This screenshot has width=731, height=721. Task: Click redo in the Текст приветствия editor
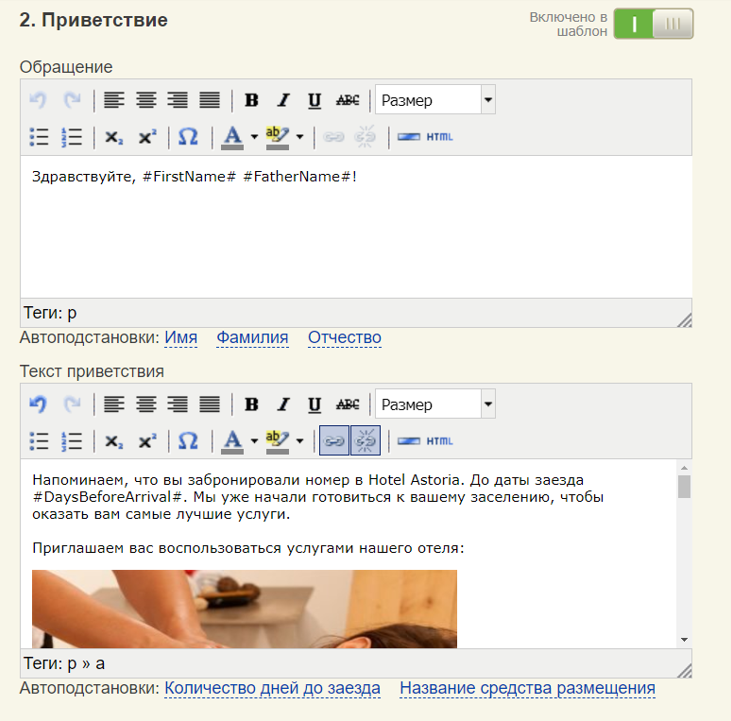[72, 404]
